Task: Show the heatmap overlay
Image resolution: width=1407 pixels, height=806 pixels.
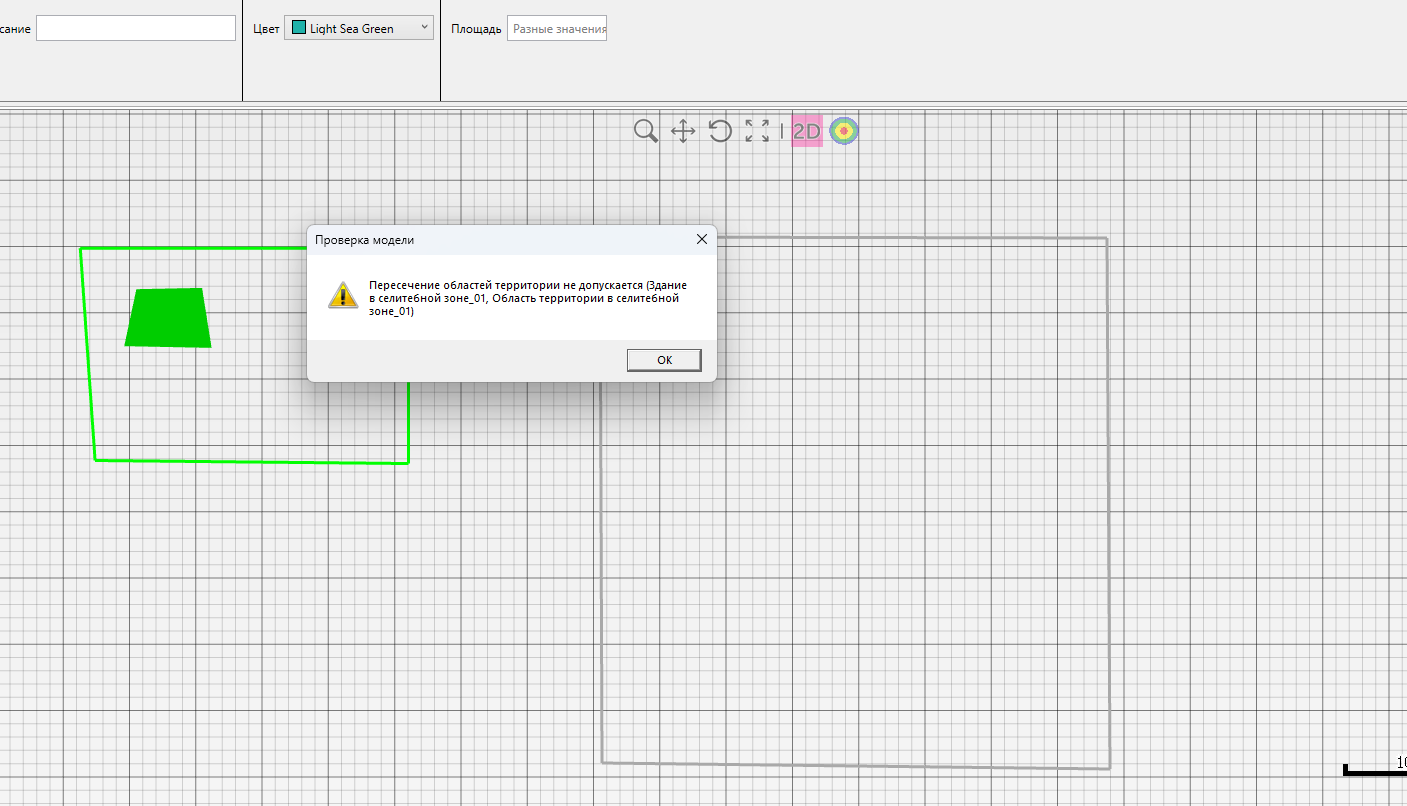Action: [x=844, y=131]
